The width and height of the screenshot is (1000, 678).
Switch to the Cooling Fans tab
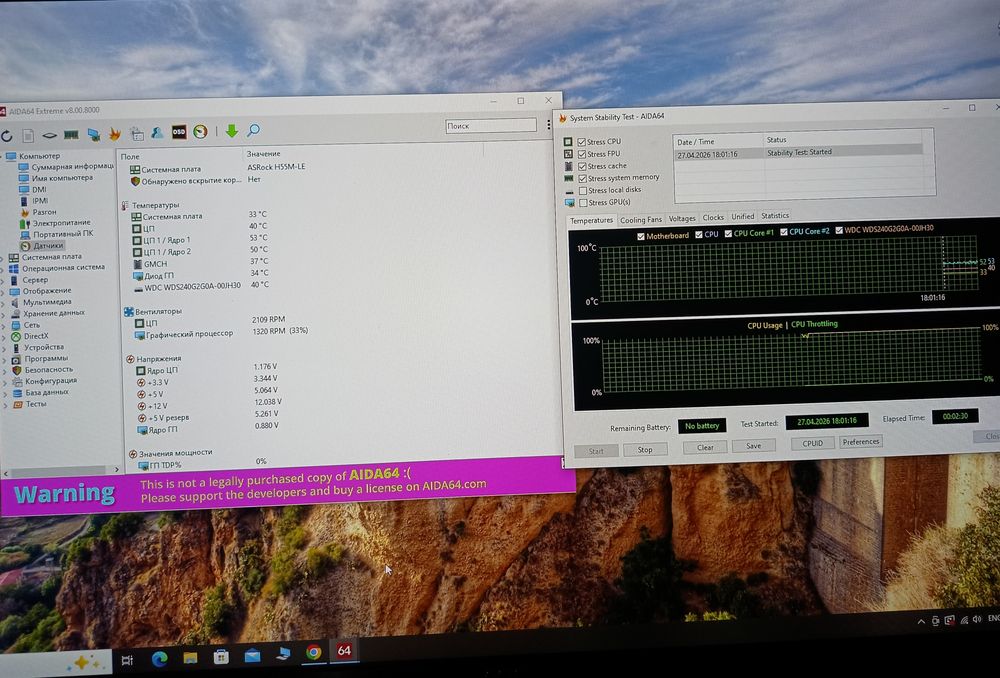tap(640, 219)
